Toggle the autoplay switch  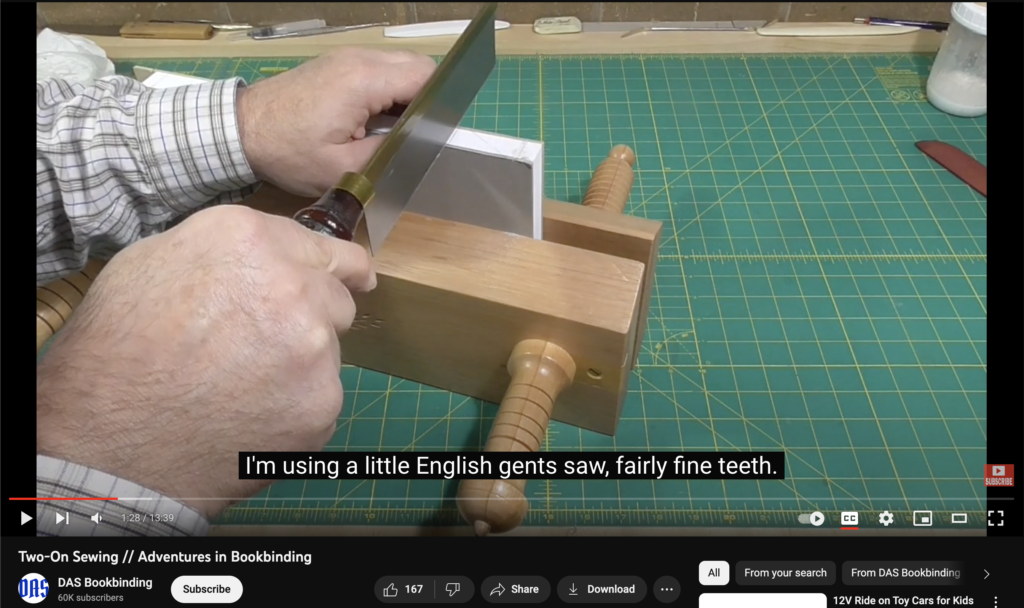[811, 519]
